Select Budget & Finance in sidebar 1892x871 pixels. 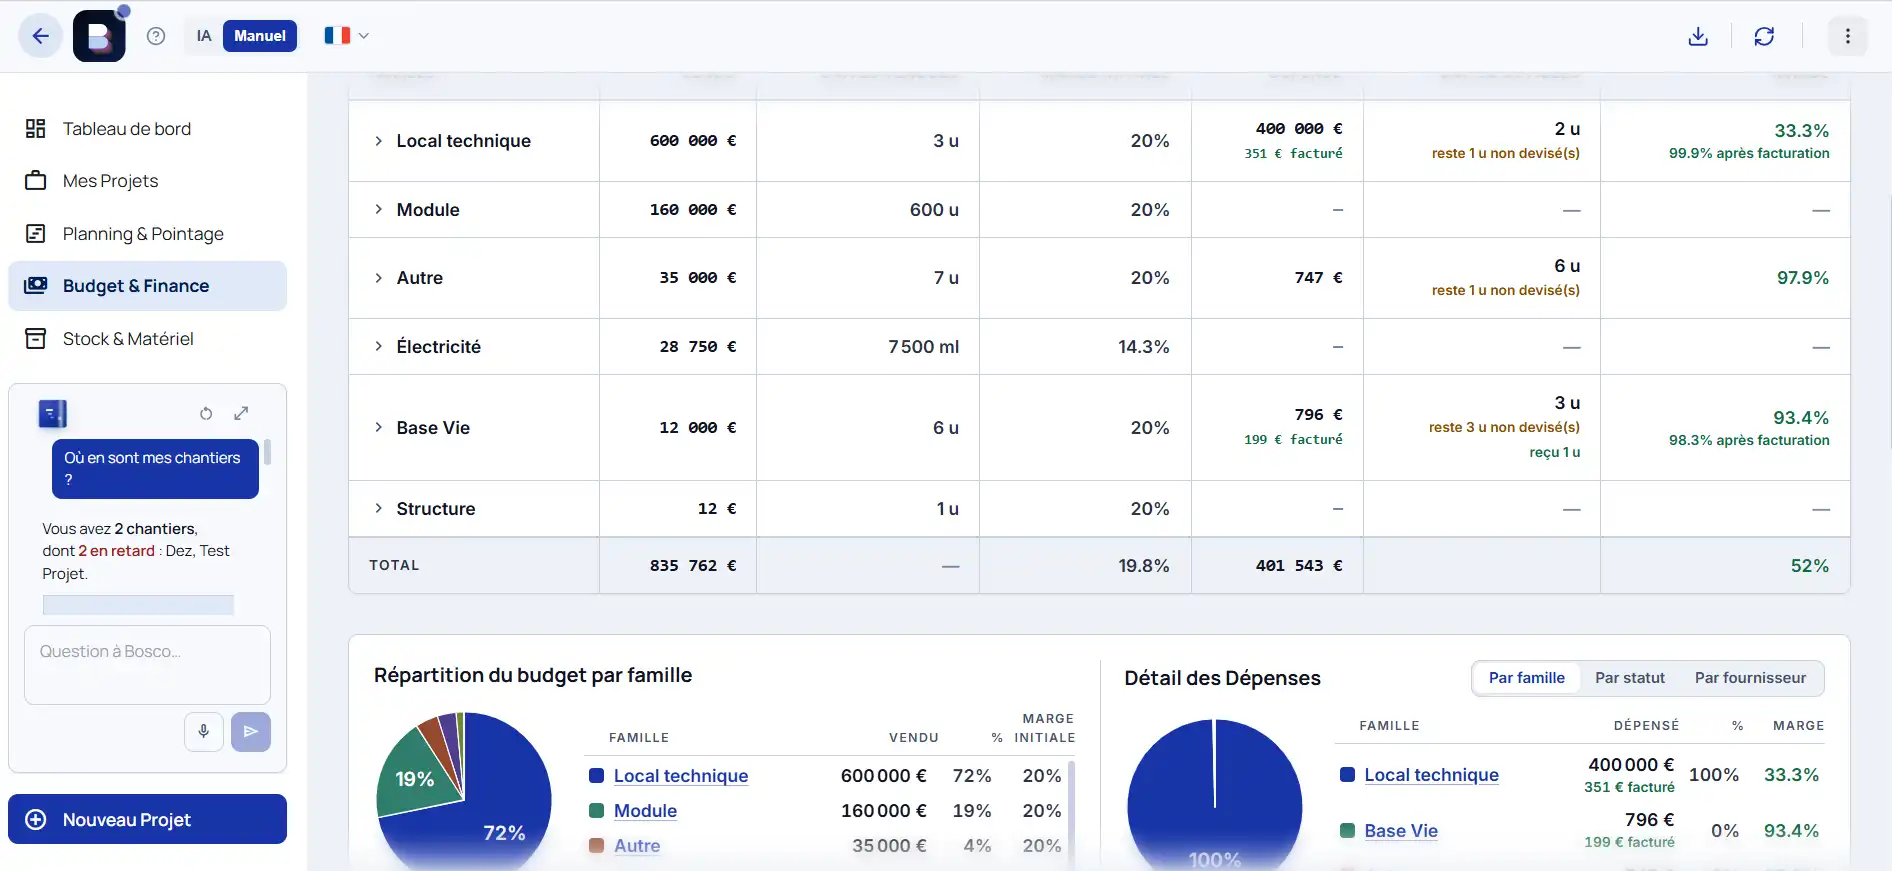coord(147,286)
